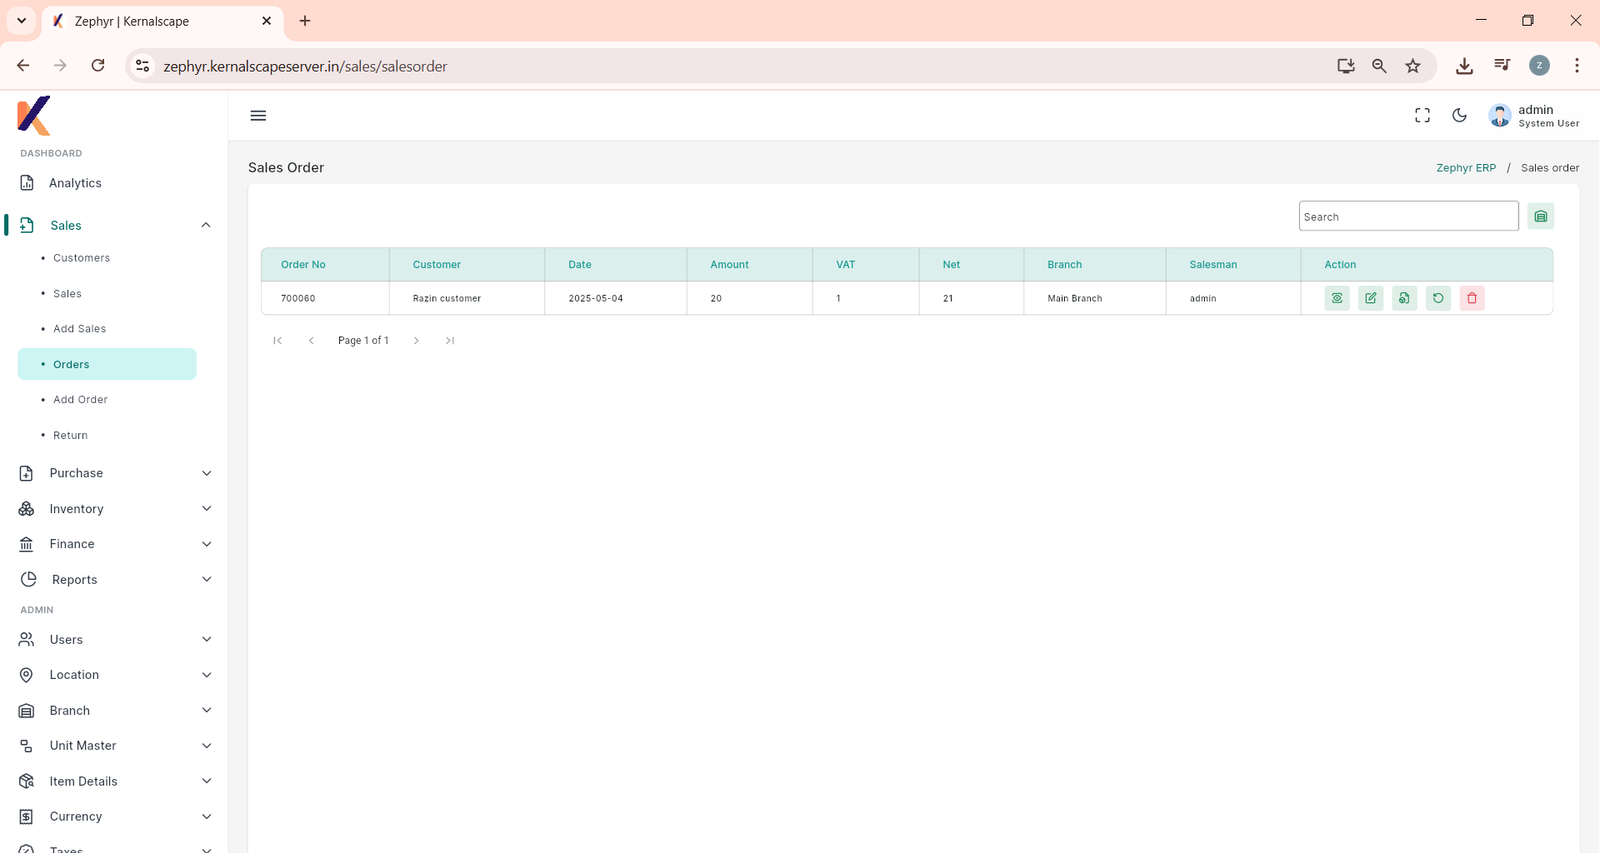
Task: Expand the Currency section chevron
Action: [x=207, y=817]
